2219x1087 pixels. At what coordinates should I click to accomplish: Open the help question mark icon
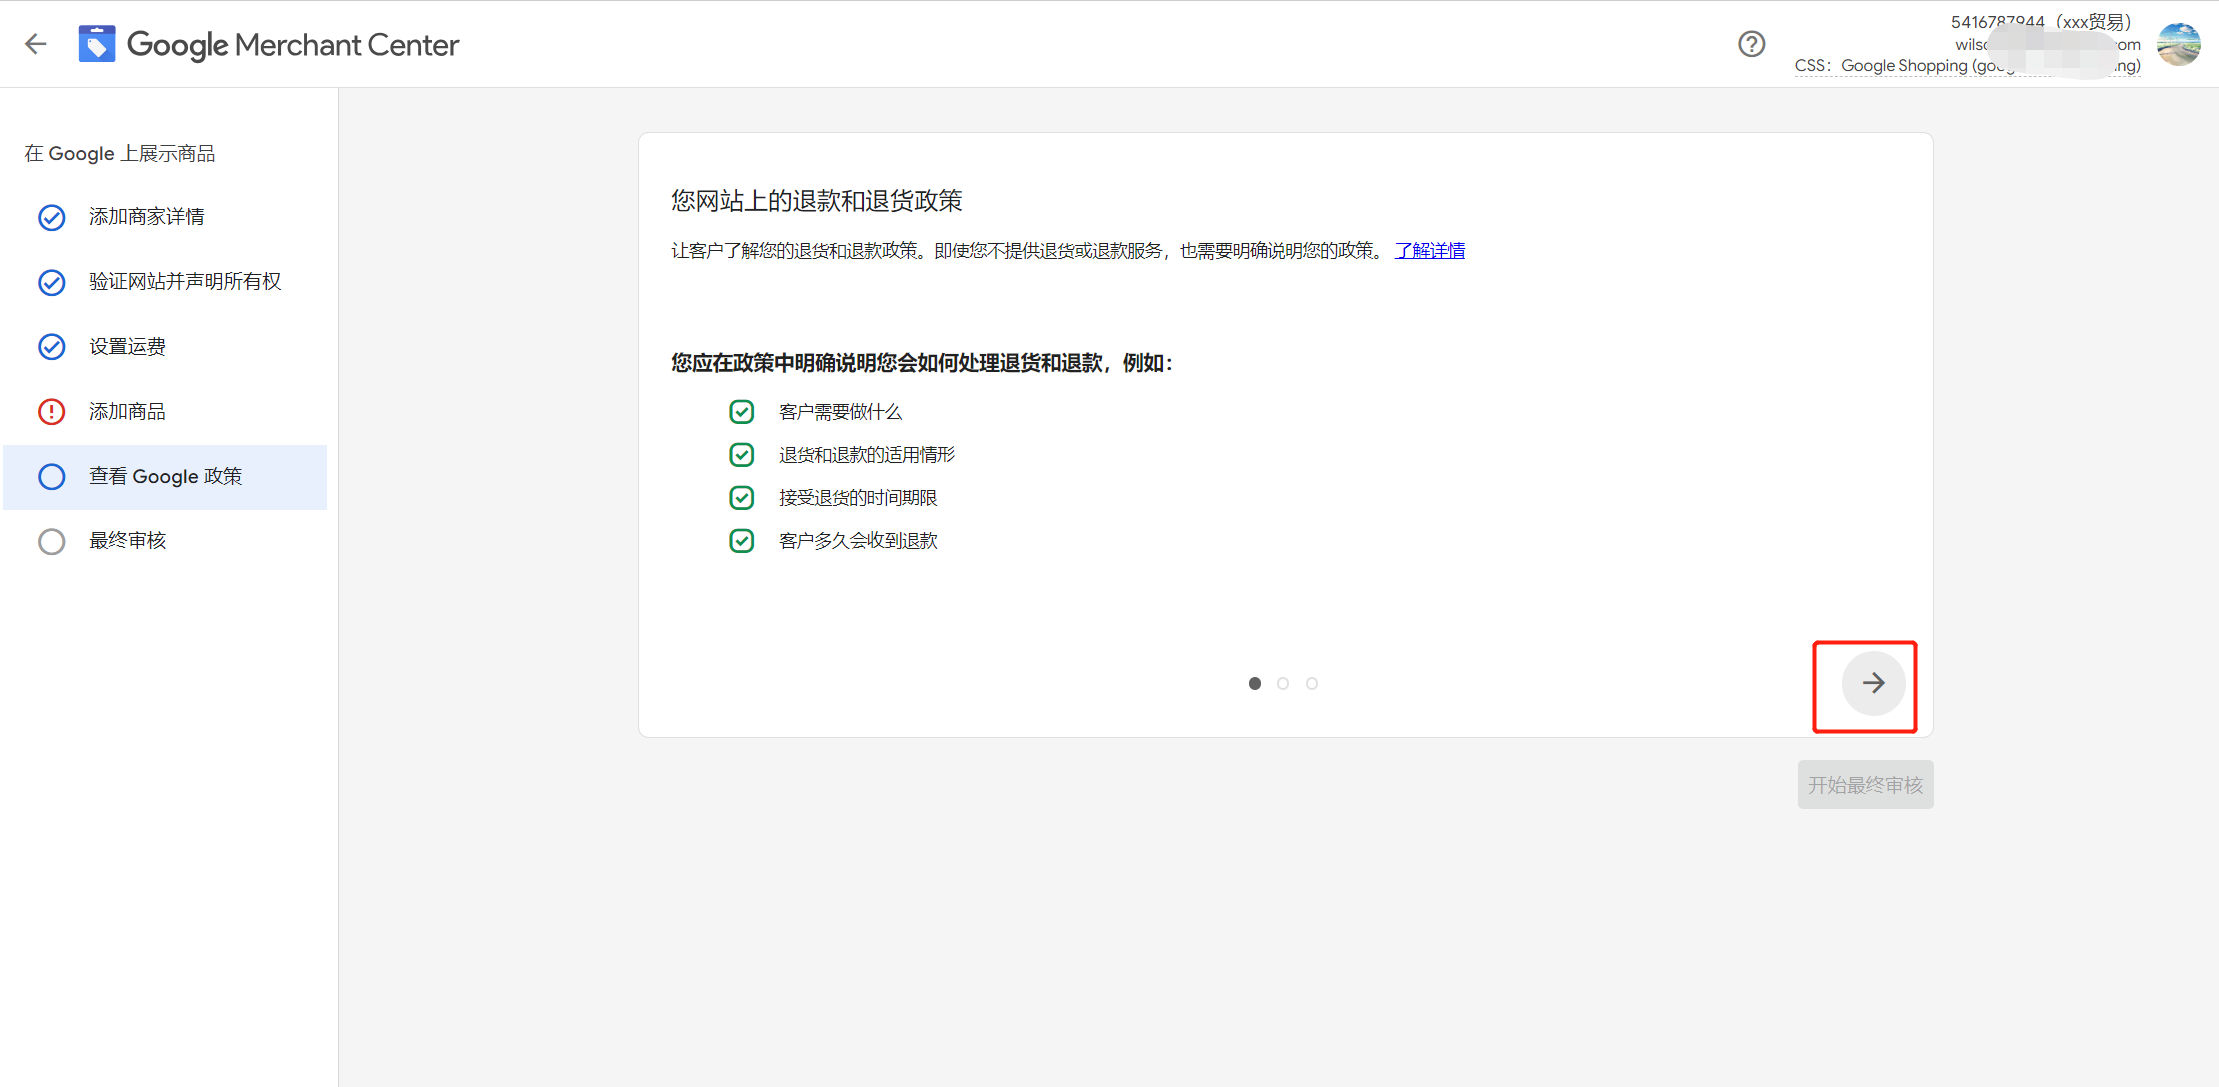tap(1751, 44)
